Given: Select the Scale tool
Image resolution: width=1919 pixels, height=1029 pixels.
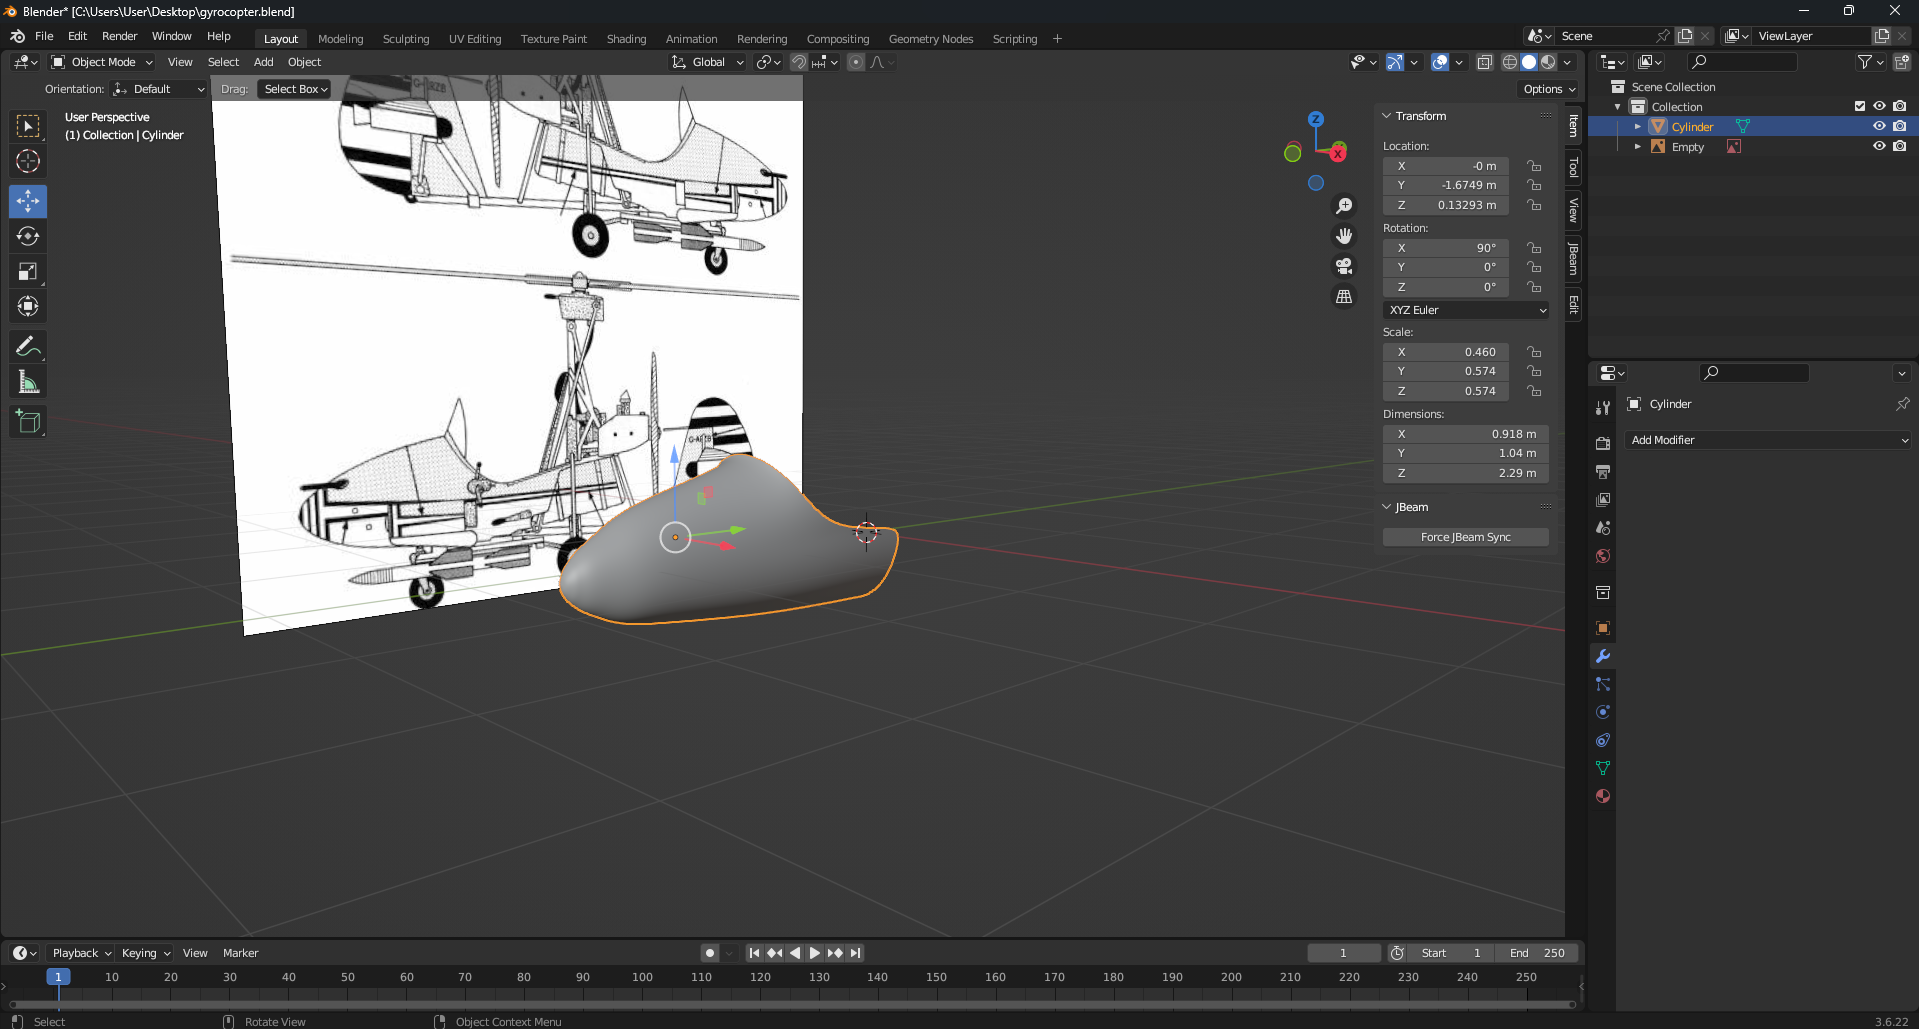Looking at the screenshot, I should pyautogui.click(x=28, y=271).
